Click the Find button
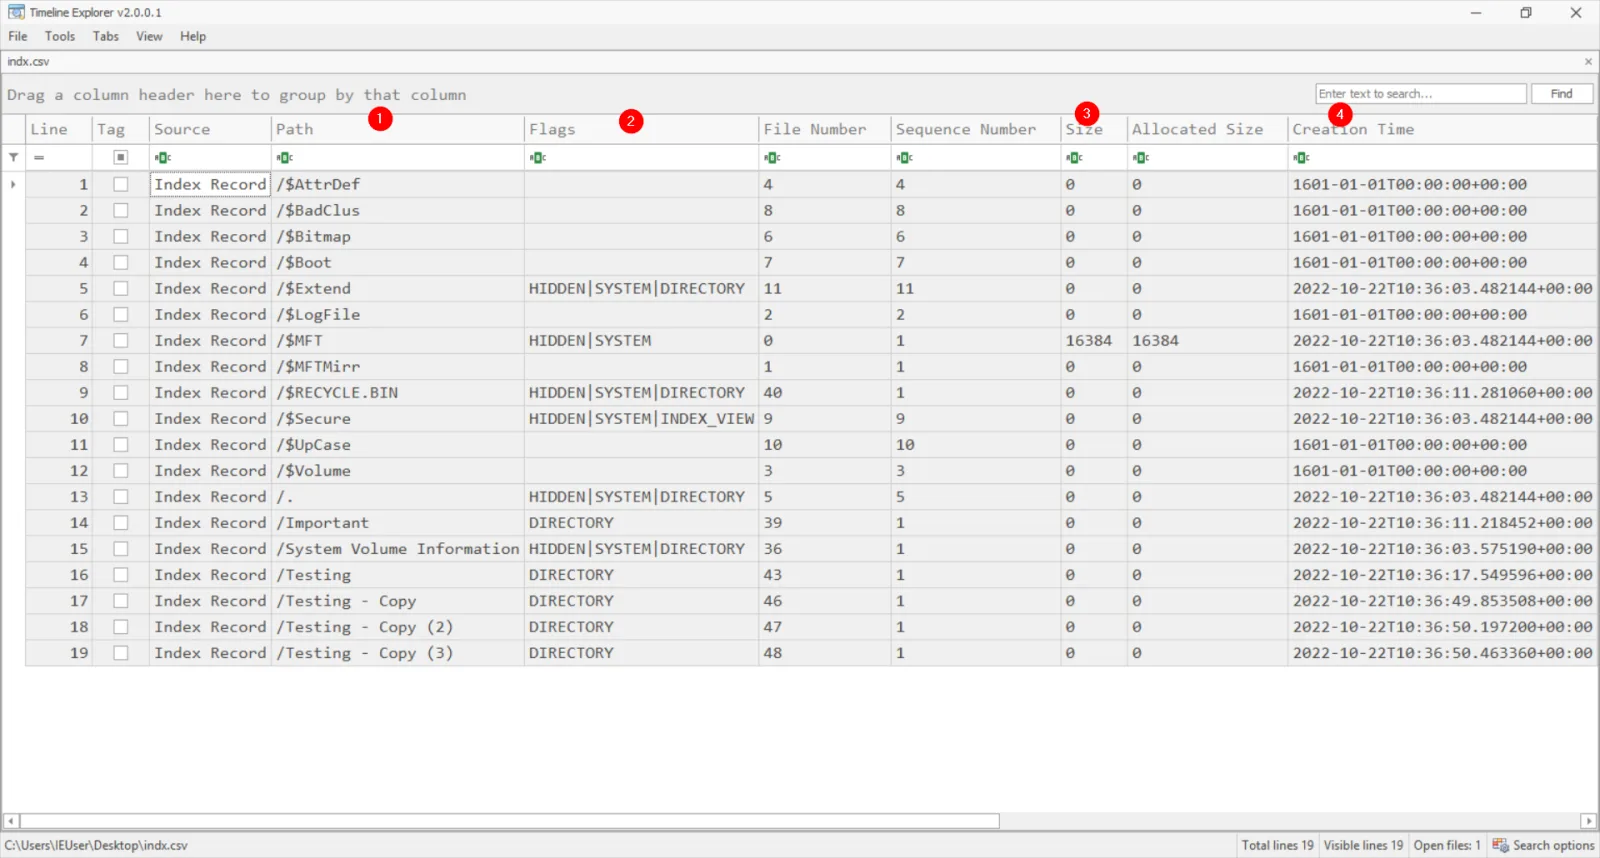The height and width of the screenshot is (858, 1600). (x=1561, y=94)
